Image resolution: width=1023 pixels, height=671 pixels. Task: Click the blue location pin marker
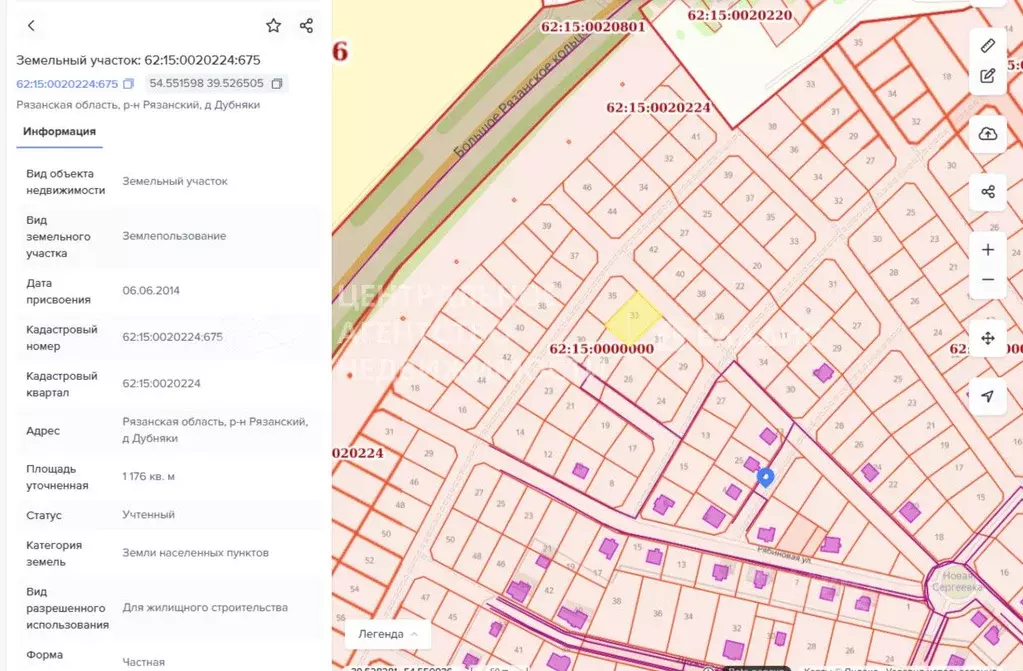[x=765, y=477]
